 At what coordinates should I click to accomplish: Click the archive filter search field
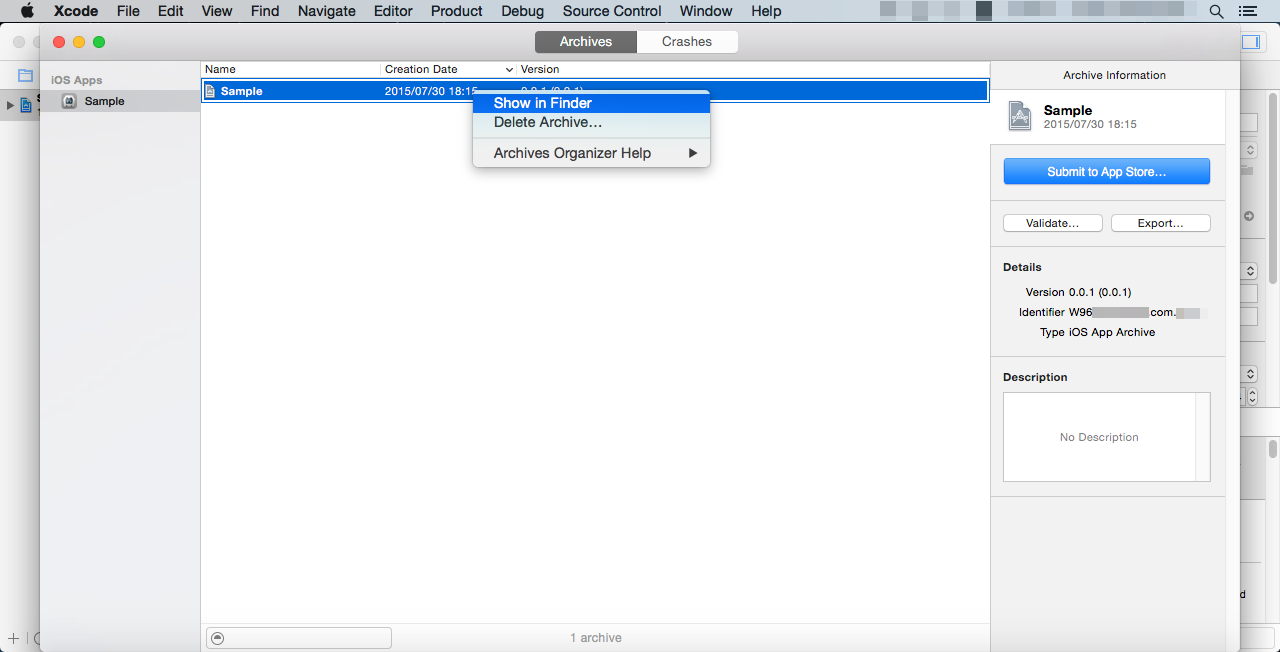(299, 638)
